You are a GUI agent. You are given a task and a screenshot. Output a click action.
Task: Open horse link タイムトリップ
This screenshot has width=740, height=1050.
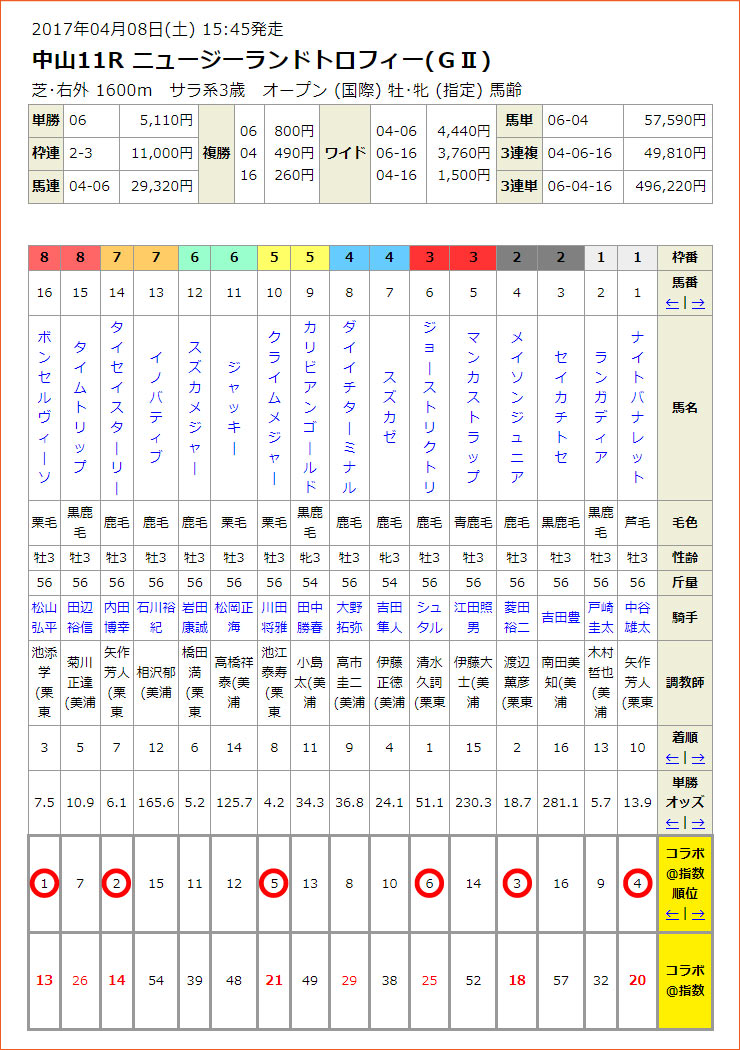coord(80,408)
